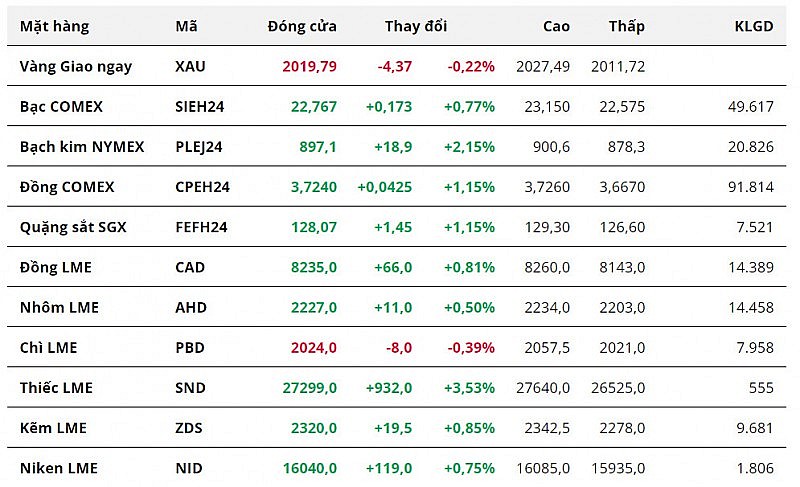This screenshot has height=487, width=800.
Task: Click the Thay đổi column header
Action: click(416, 27)
